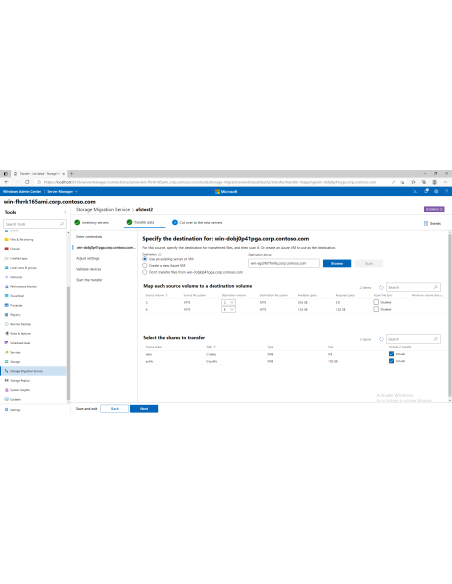Open destination volume dropdown for C:

pyautogui.click(x=228, y=302)
